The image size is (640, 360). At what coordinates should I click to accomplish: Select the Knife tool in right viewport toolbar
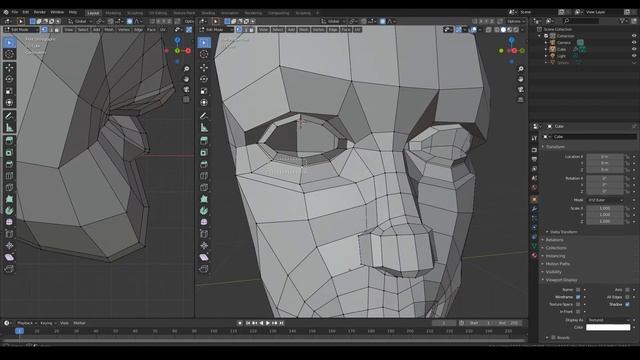point(204,187)
